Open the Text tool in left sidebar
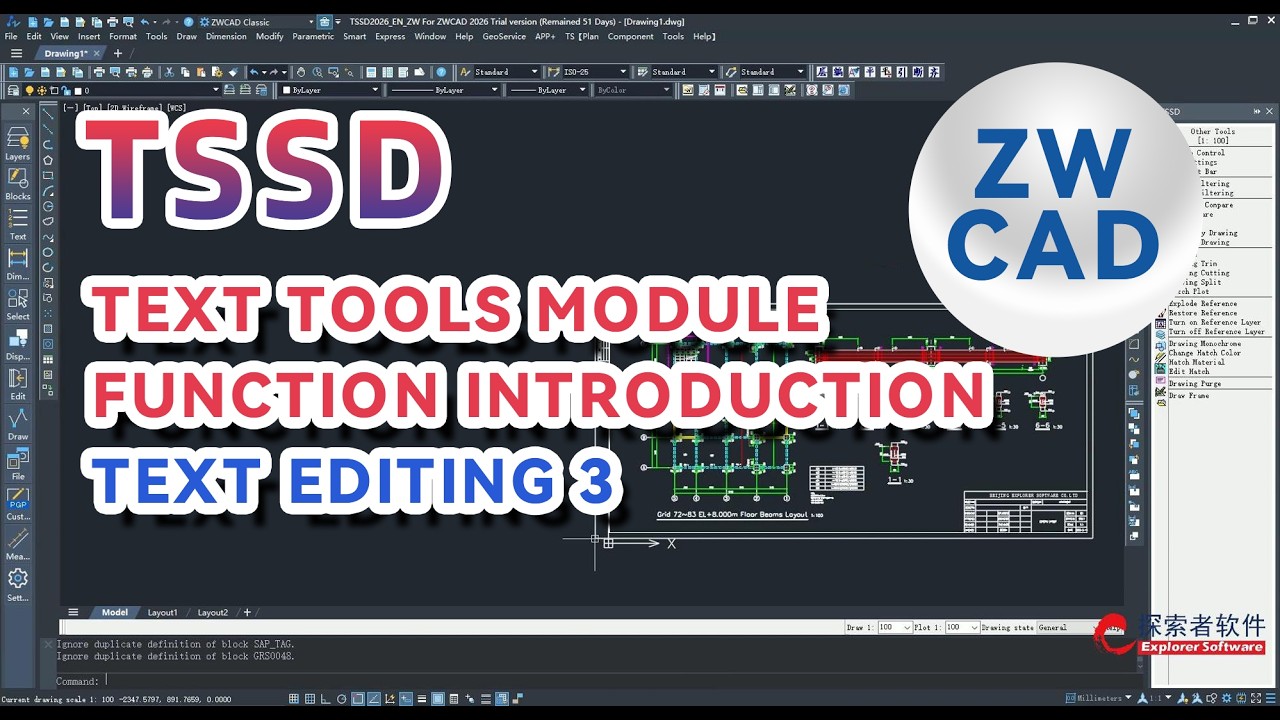Image resolution: width=1280 pixels, height=720 pixels. click(18, 224)
